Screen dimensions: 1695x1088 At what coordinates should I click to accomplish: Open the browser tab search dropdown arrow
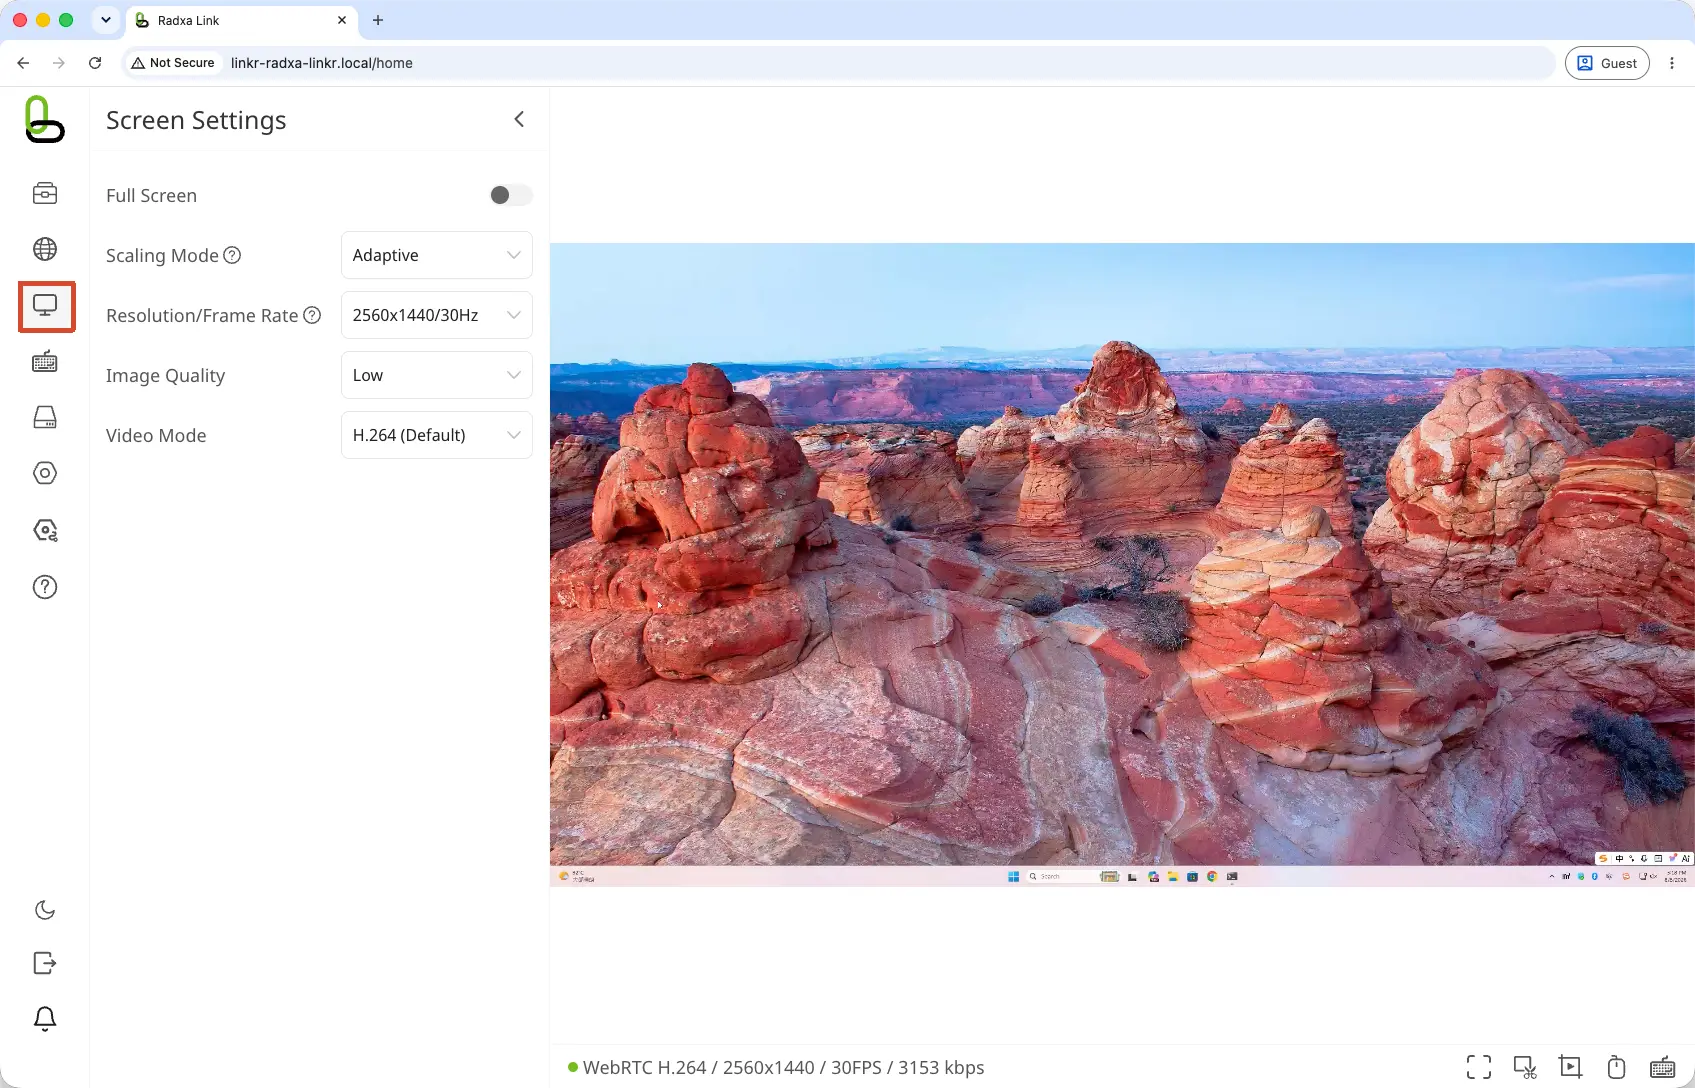click(105, 20)
